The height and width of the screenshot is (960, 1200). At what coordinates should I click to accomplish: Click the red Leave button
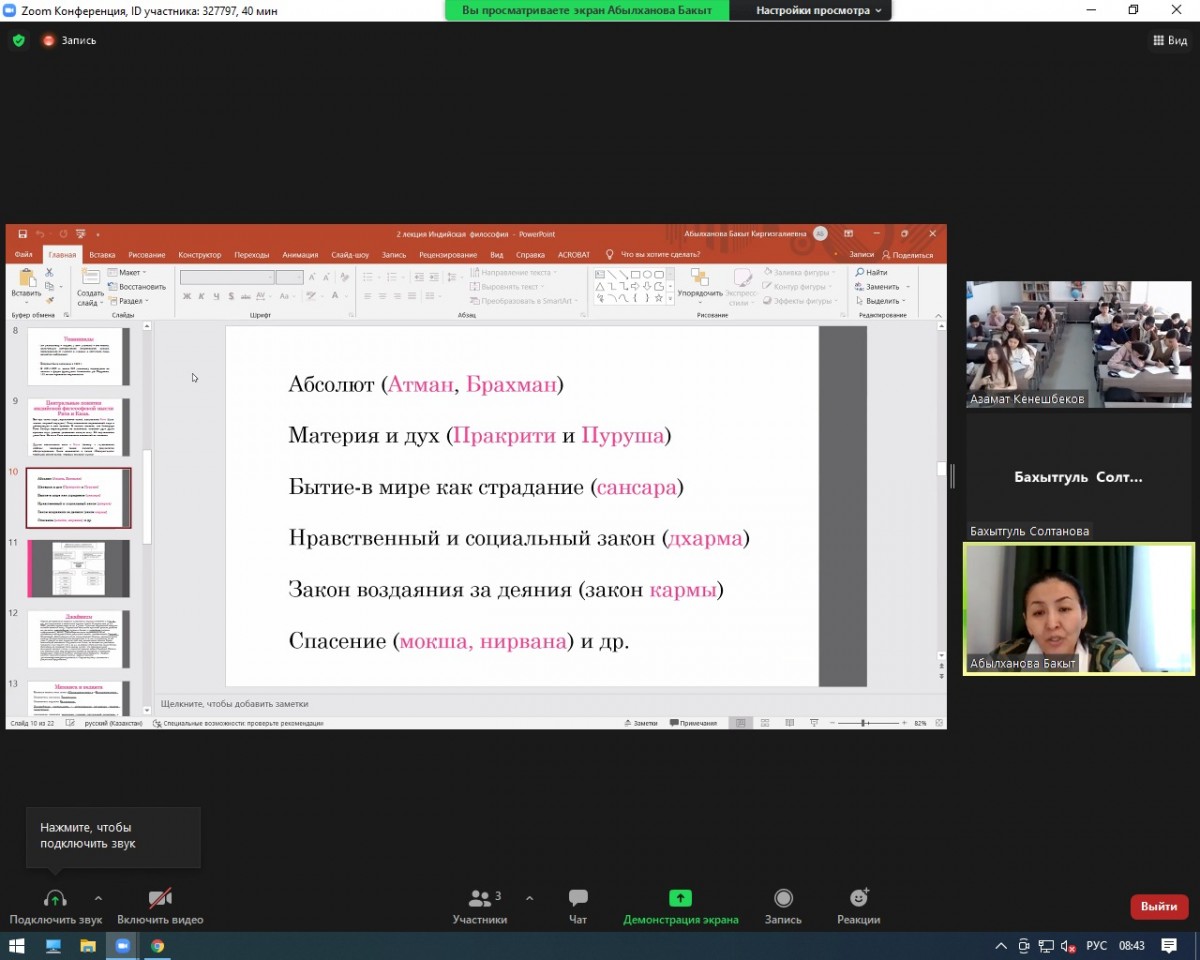(1158, 907)
